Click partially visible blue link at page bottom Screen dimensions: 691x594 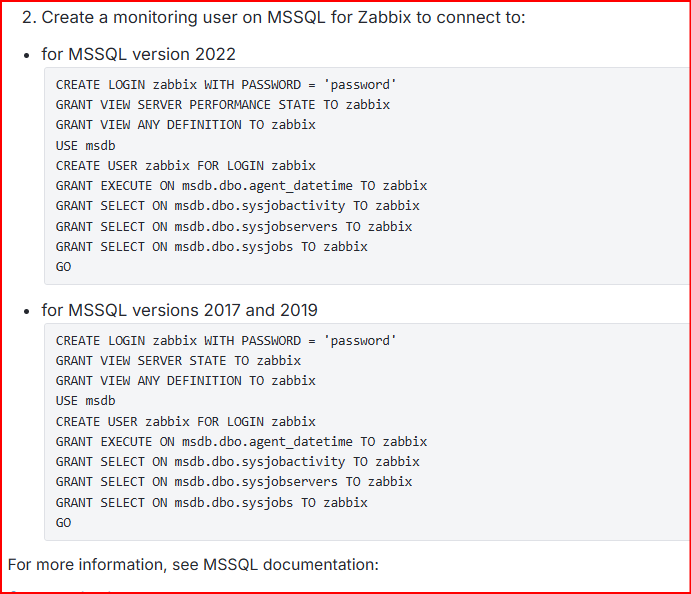62,590
